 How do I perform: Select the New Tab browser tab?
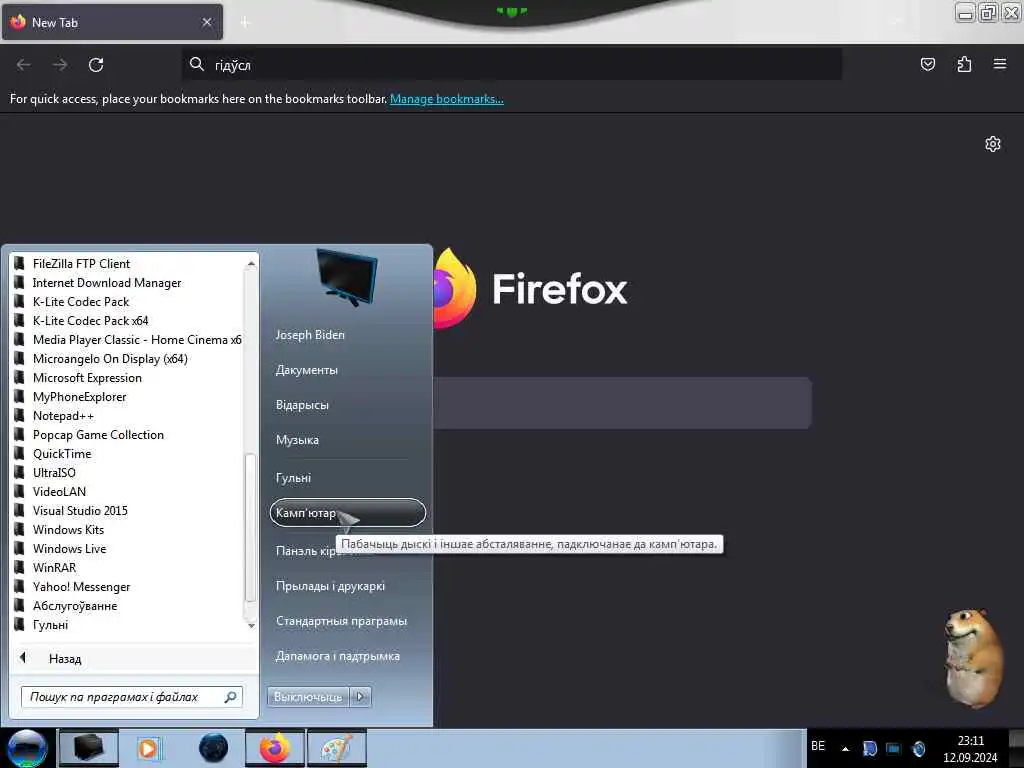pyautogui.click(x=112, y=22)
